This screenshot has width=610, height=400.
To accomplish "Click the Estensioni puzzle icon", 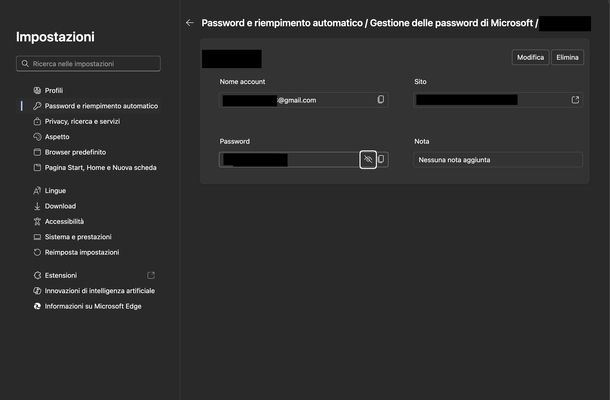I will (x=37, y=275).
